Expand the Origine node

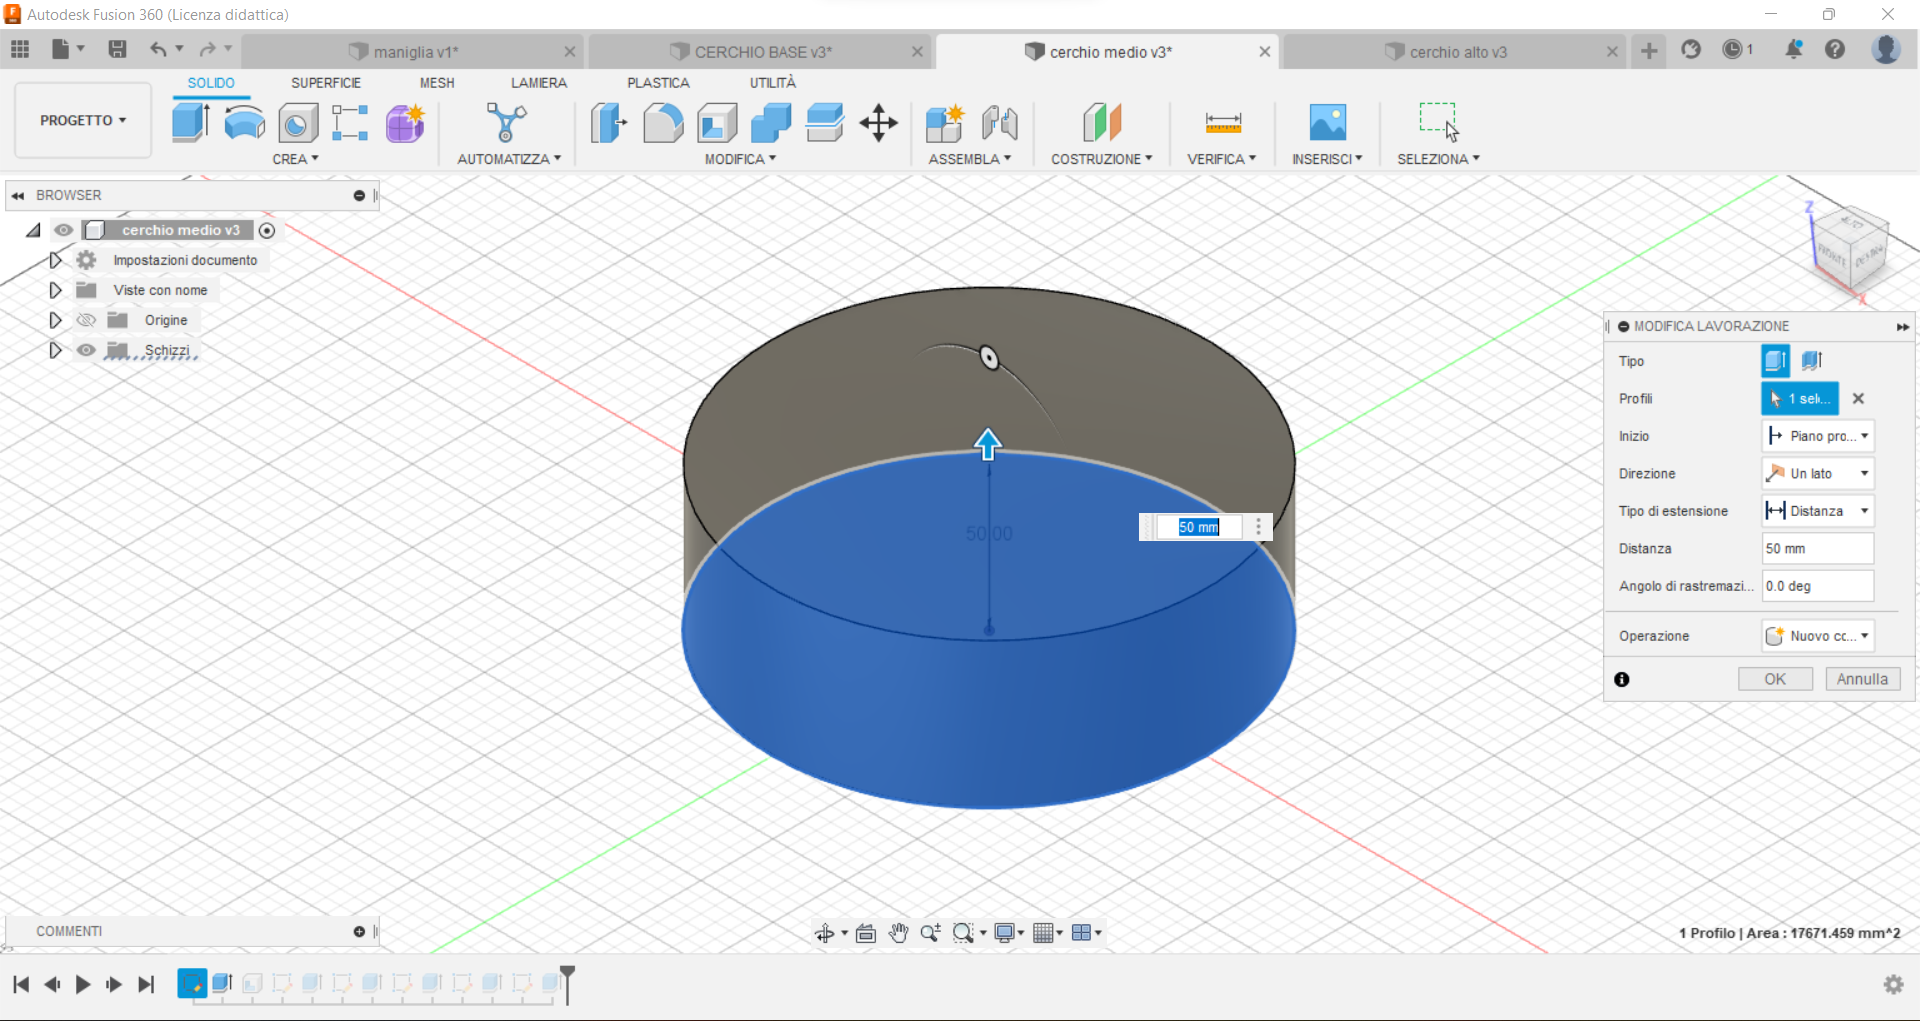point(55,320)
